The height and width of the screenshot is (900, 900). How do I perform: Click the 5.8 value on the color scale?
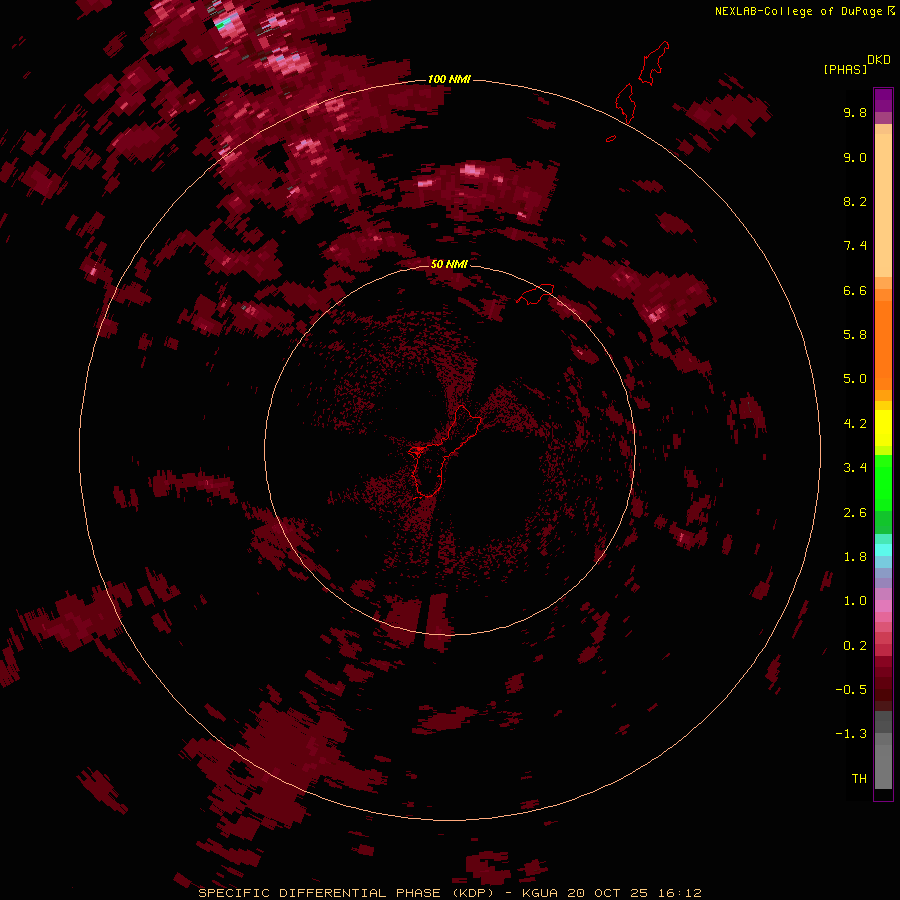[x=855, y=335]
